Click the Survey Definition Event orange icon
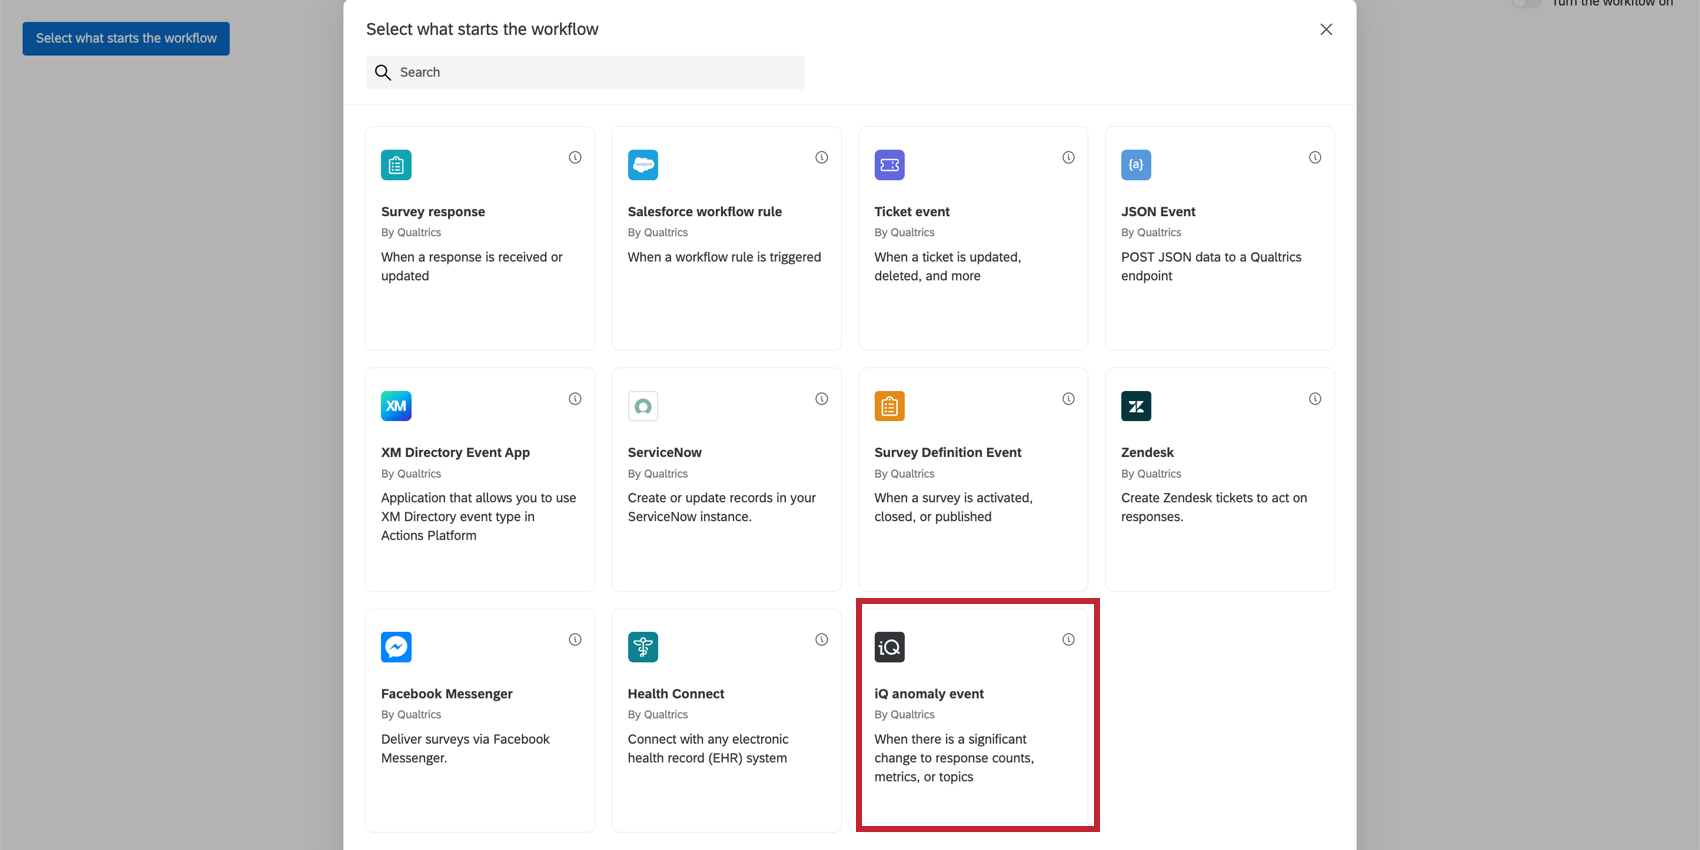Image resolution: width=1700 pixels, height=850 pixels. coord(890,406)
